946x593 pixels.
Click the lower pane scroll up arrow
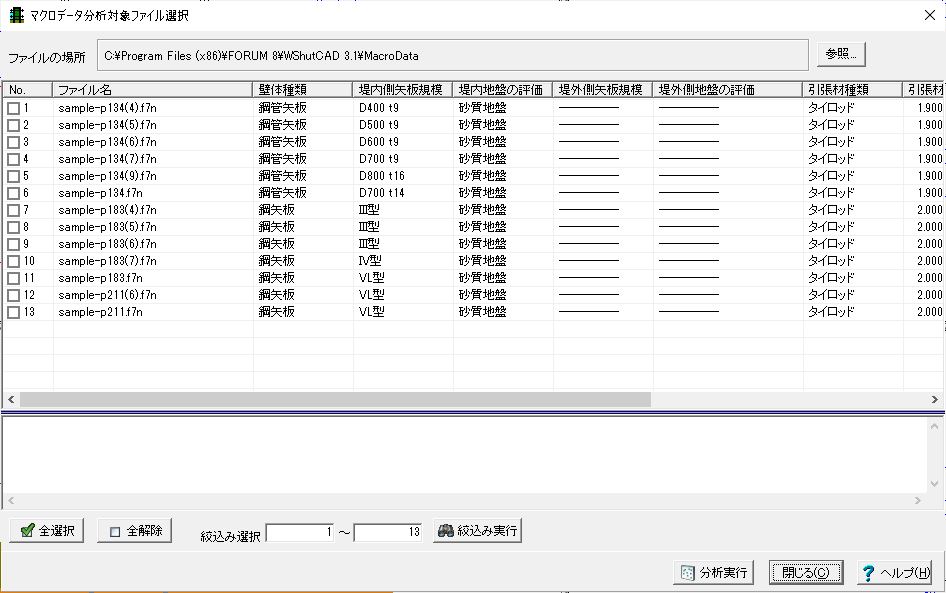pos(935,425)
